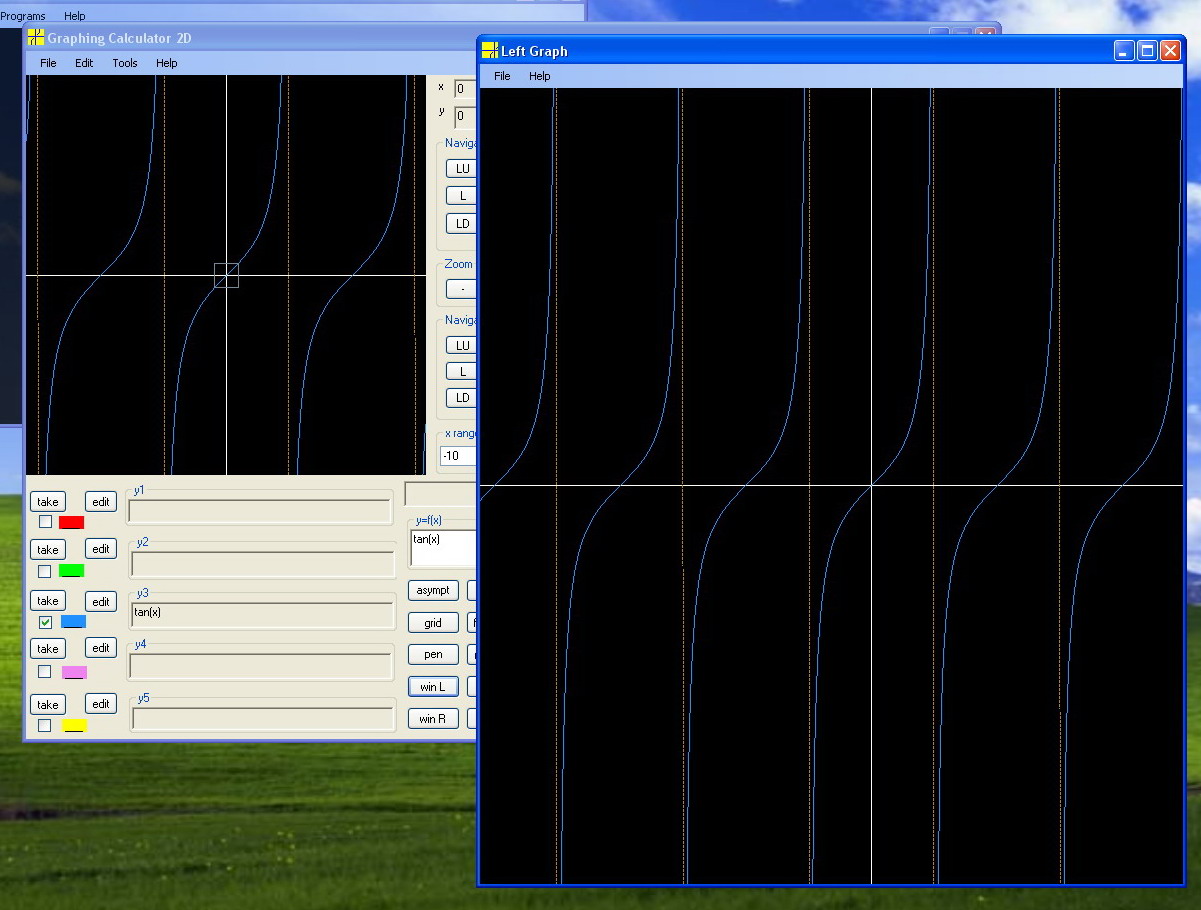Click the take button for y2
Image resolution: width=1201 pixels, height=910 pixels.
pyautogui.click(x=48, y=549)
